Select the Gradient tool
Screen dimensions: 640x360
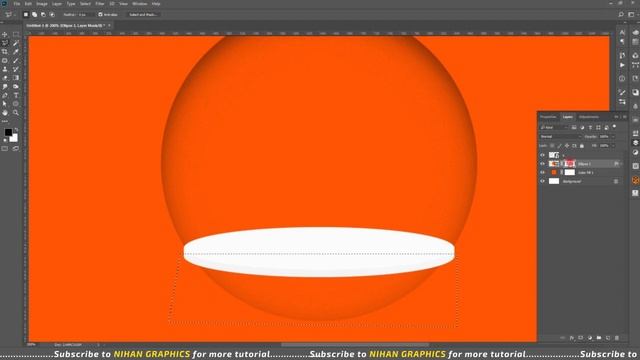pos(16,78)
